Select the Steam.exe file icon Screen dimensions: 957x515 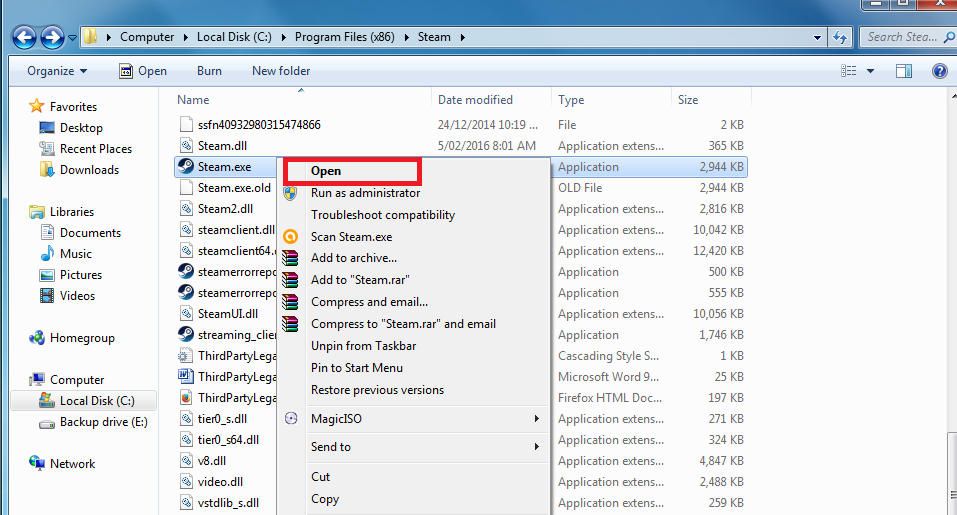click(186, 167)
